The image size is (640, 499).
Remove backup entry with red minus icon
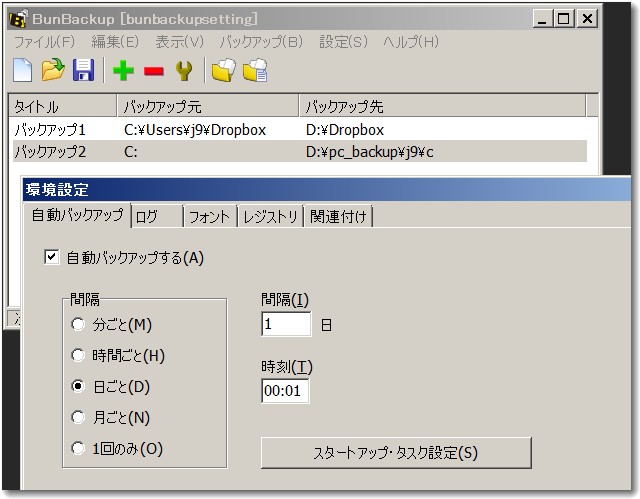(153, 71)
